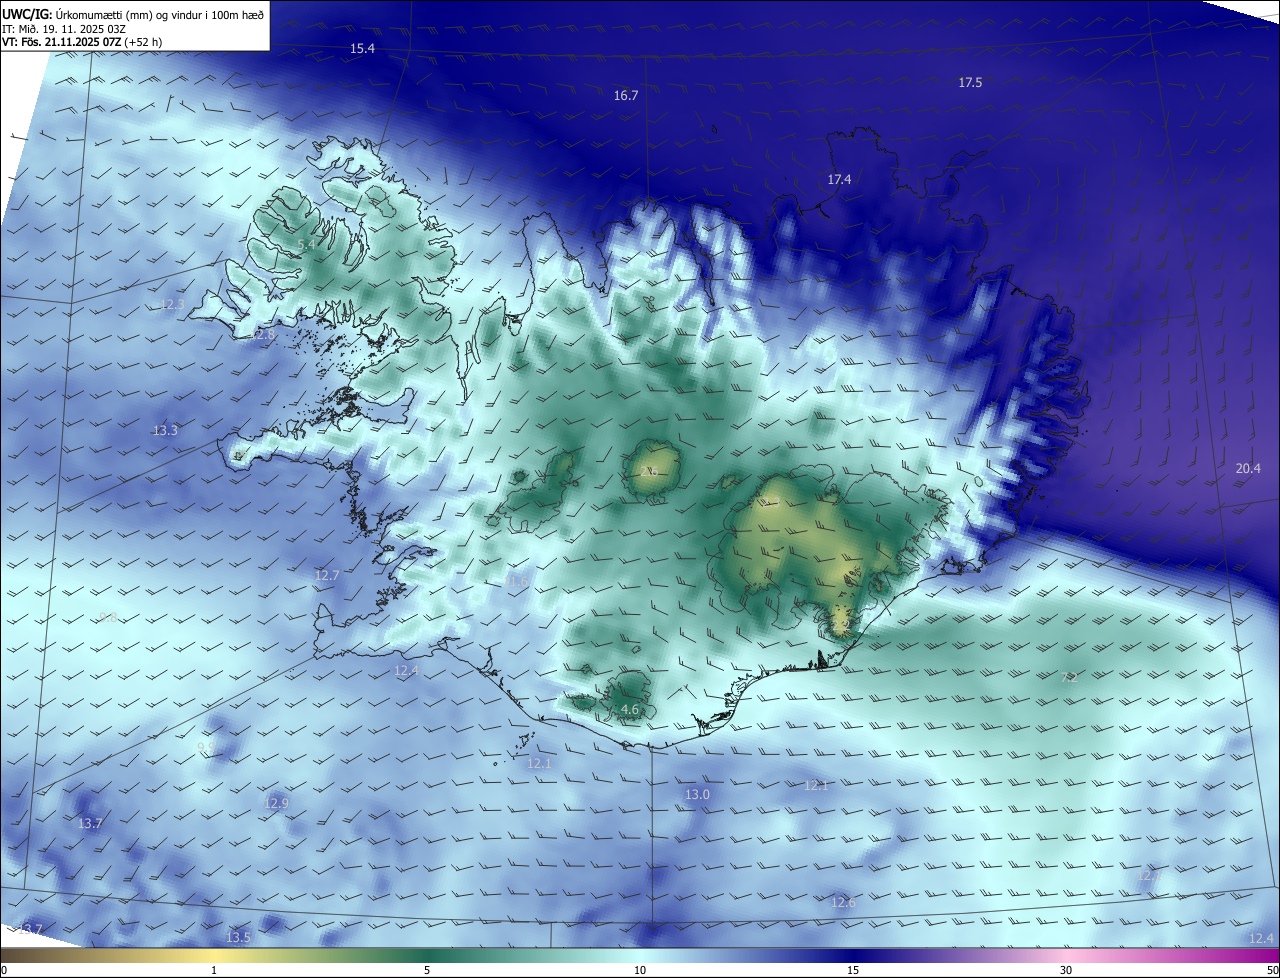The width and height of the screenshot is (1280, 978).
Task: Click the colour scale at tick label 30
Action: (1066, 969)
